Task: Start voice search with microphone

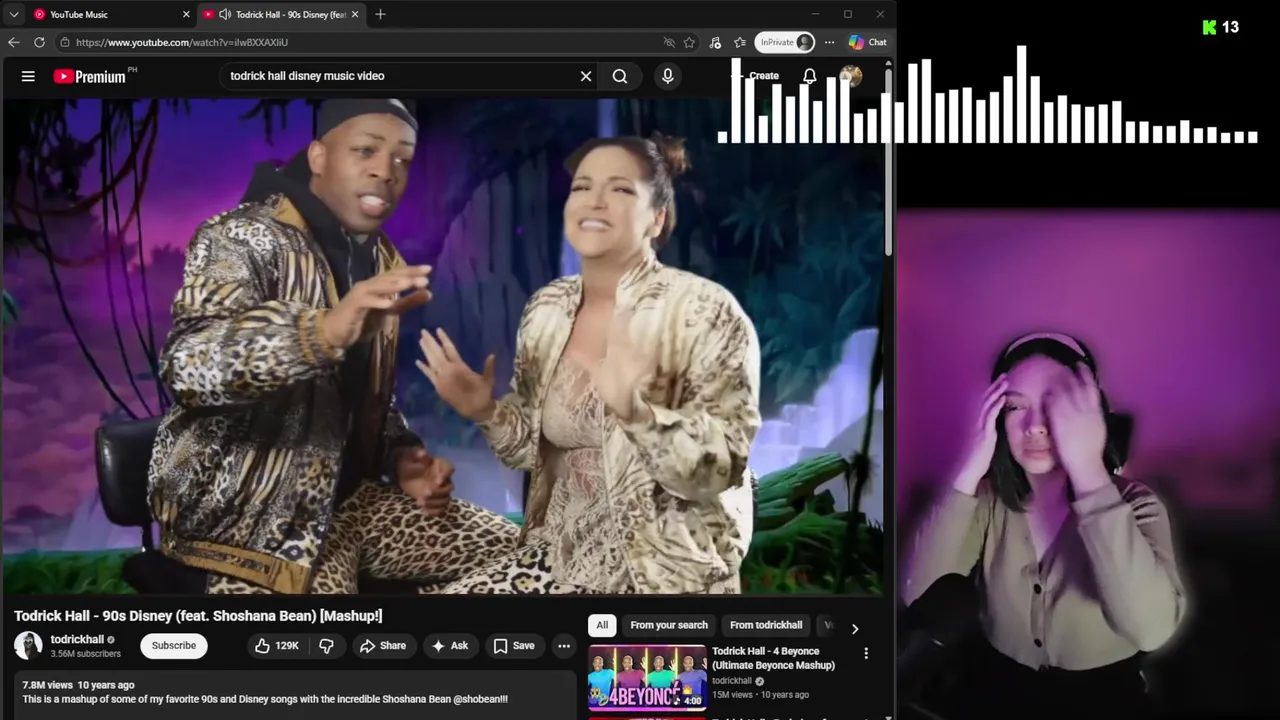Action: [668, 76]
